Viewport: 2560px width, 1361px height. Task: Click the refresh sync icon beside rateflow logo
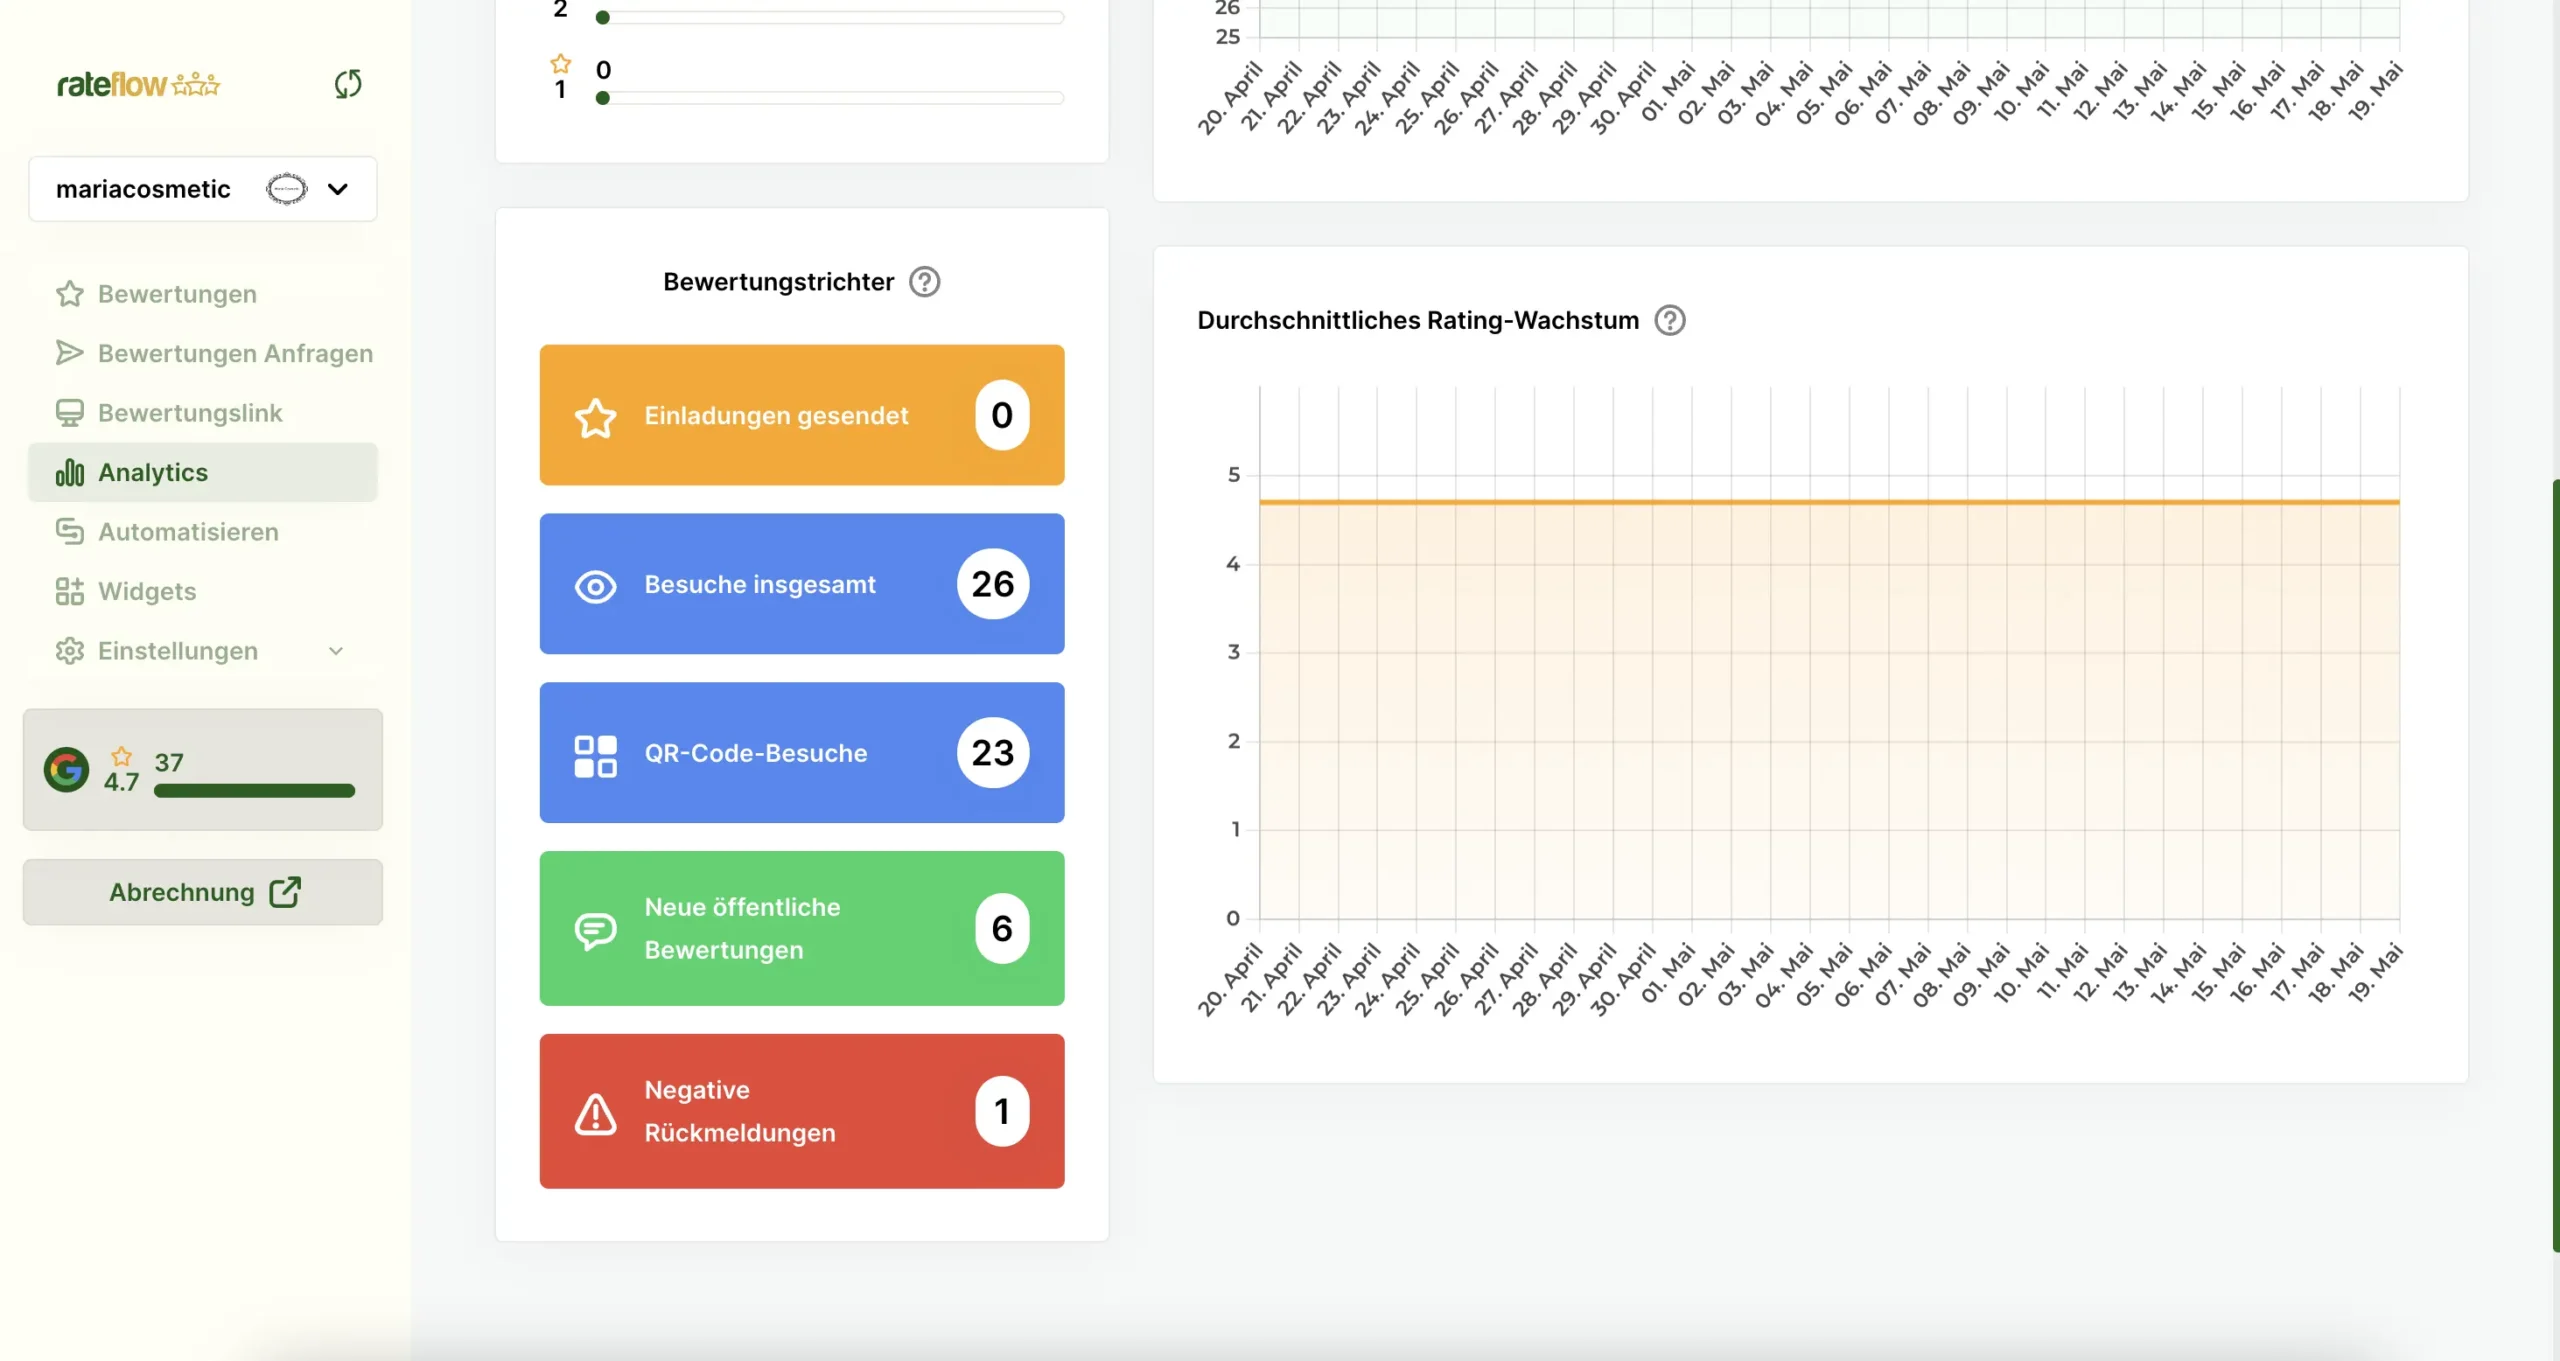click(347, 84)
